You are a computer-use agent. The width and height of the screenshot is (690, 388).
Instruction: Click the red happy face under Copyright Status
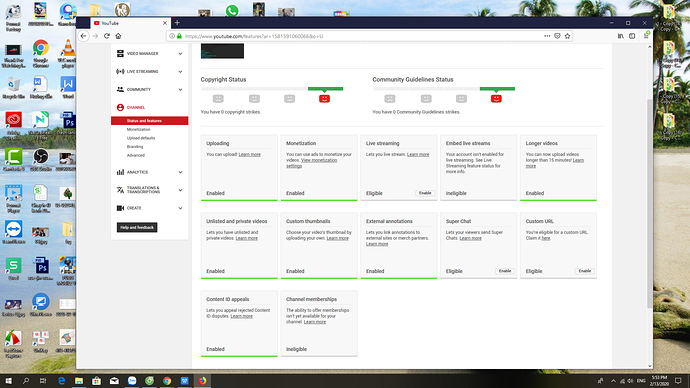pos(324,99)
